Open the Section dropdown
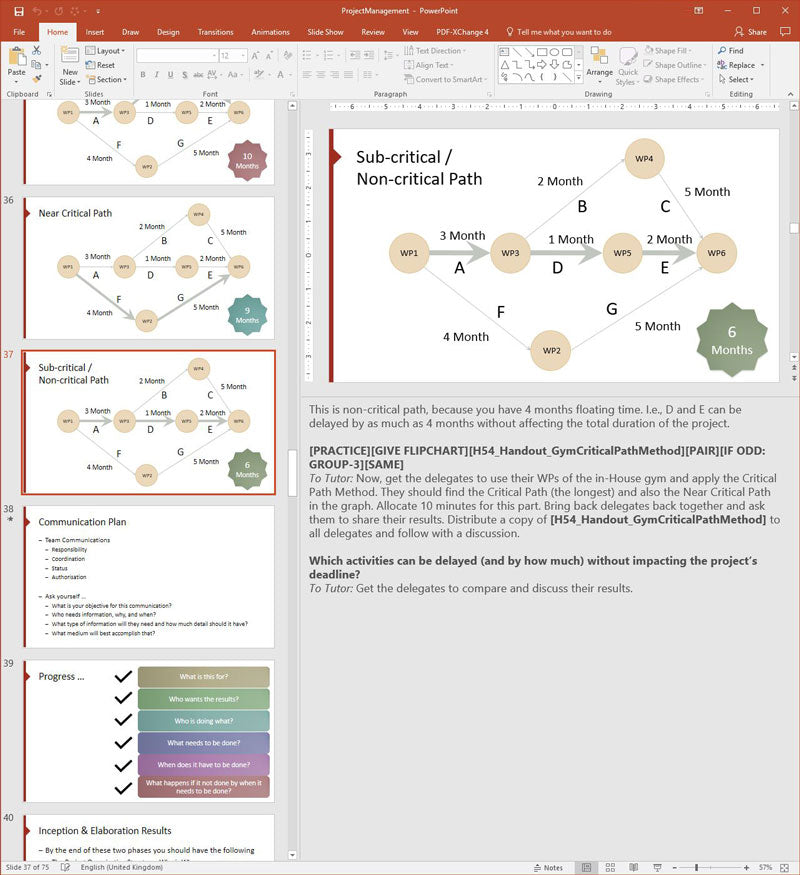 tap(107, 79)
